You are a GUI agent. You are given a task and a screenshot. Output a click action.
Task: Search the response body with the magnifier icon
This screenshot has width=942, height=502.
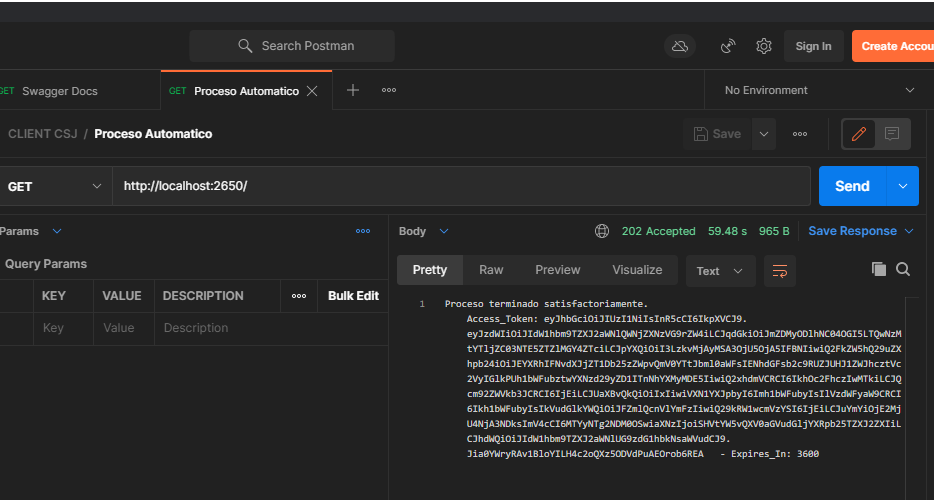[903, 270]
